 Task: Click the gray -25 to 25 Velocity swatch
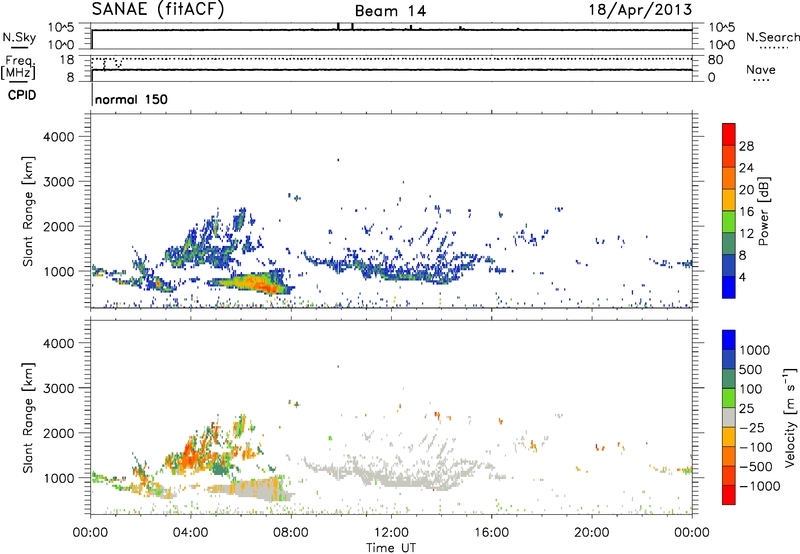(x=729, y=418)
